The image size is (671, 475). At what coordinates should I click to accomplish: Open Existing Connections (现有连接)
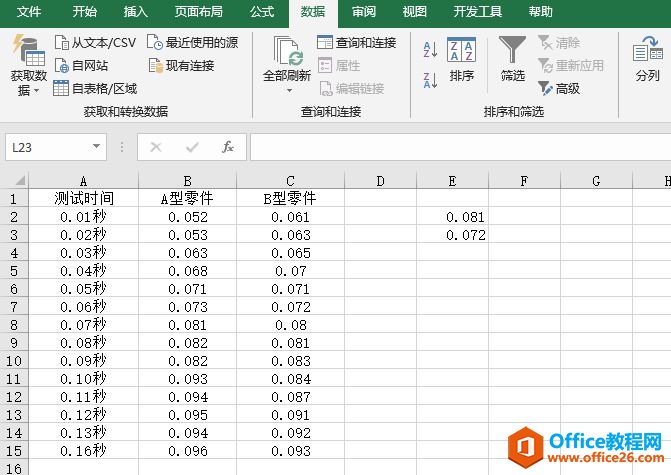point(181,65)
